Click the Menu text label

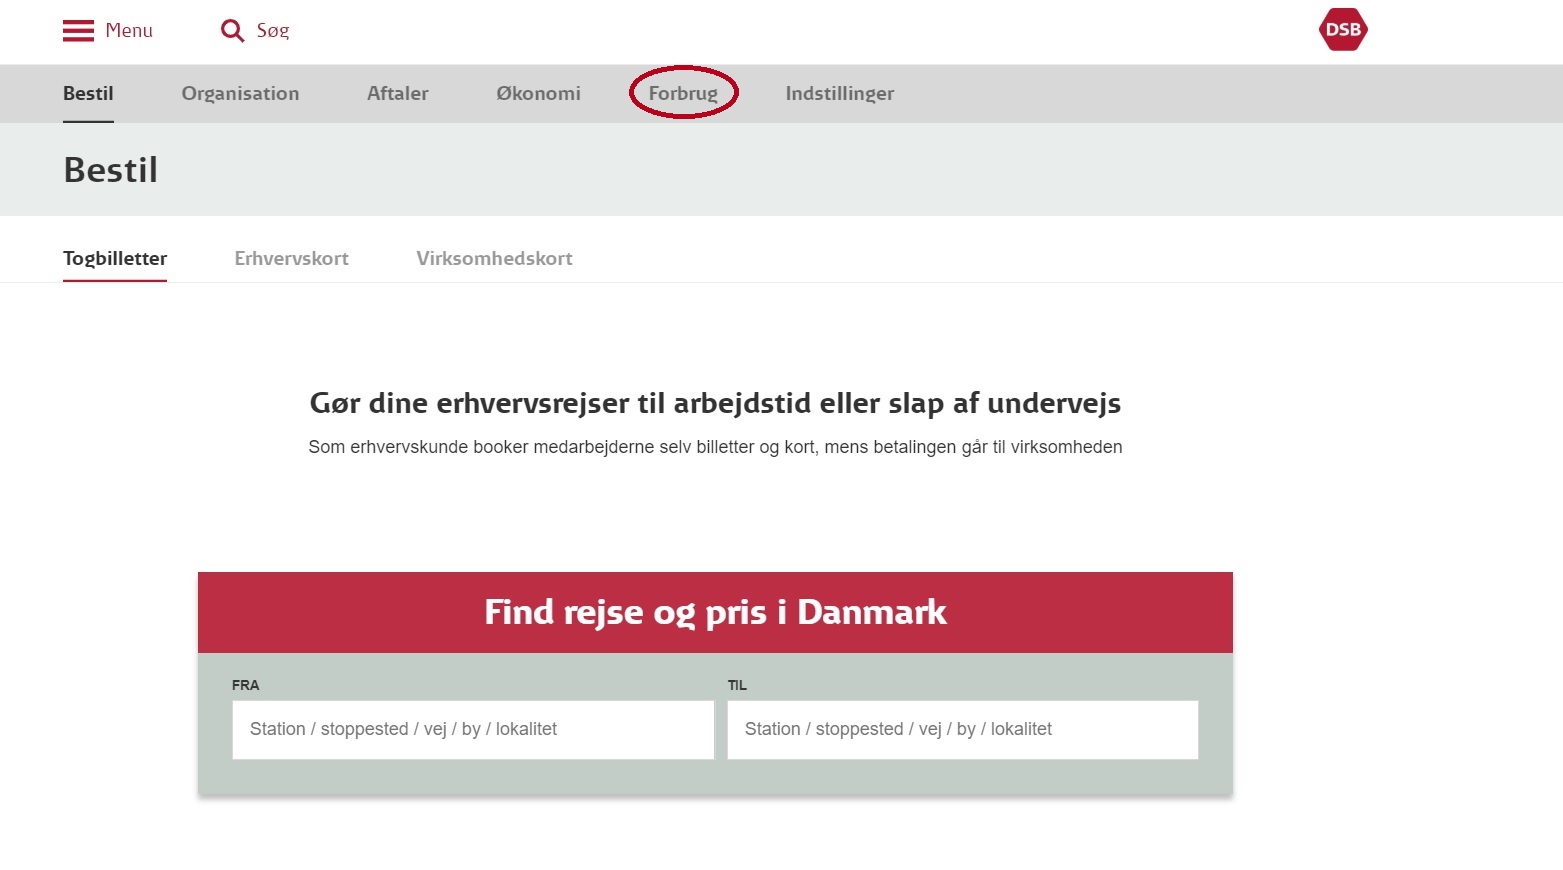pyautogui.click(x=129, y=30)
